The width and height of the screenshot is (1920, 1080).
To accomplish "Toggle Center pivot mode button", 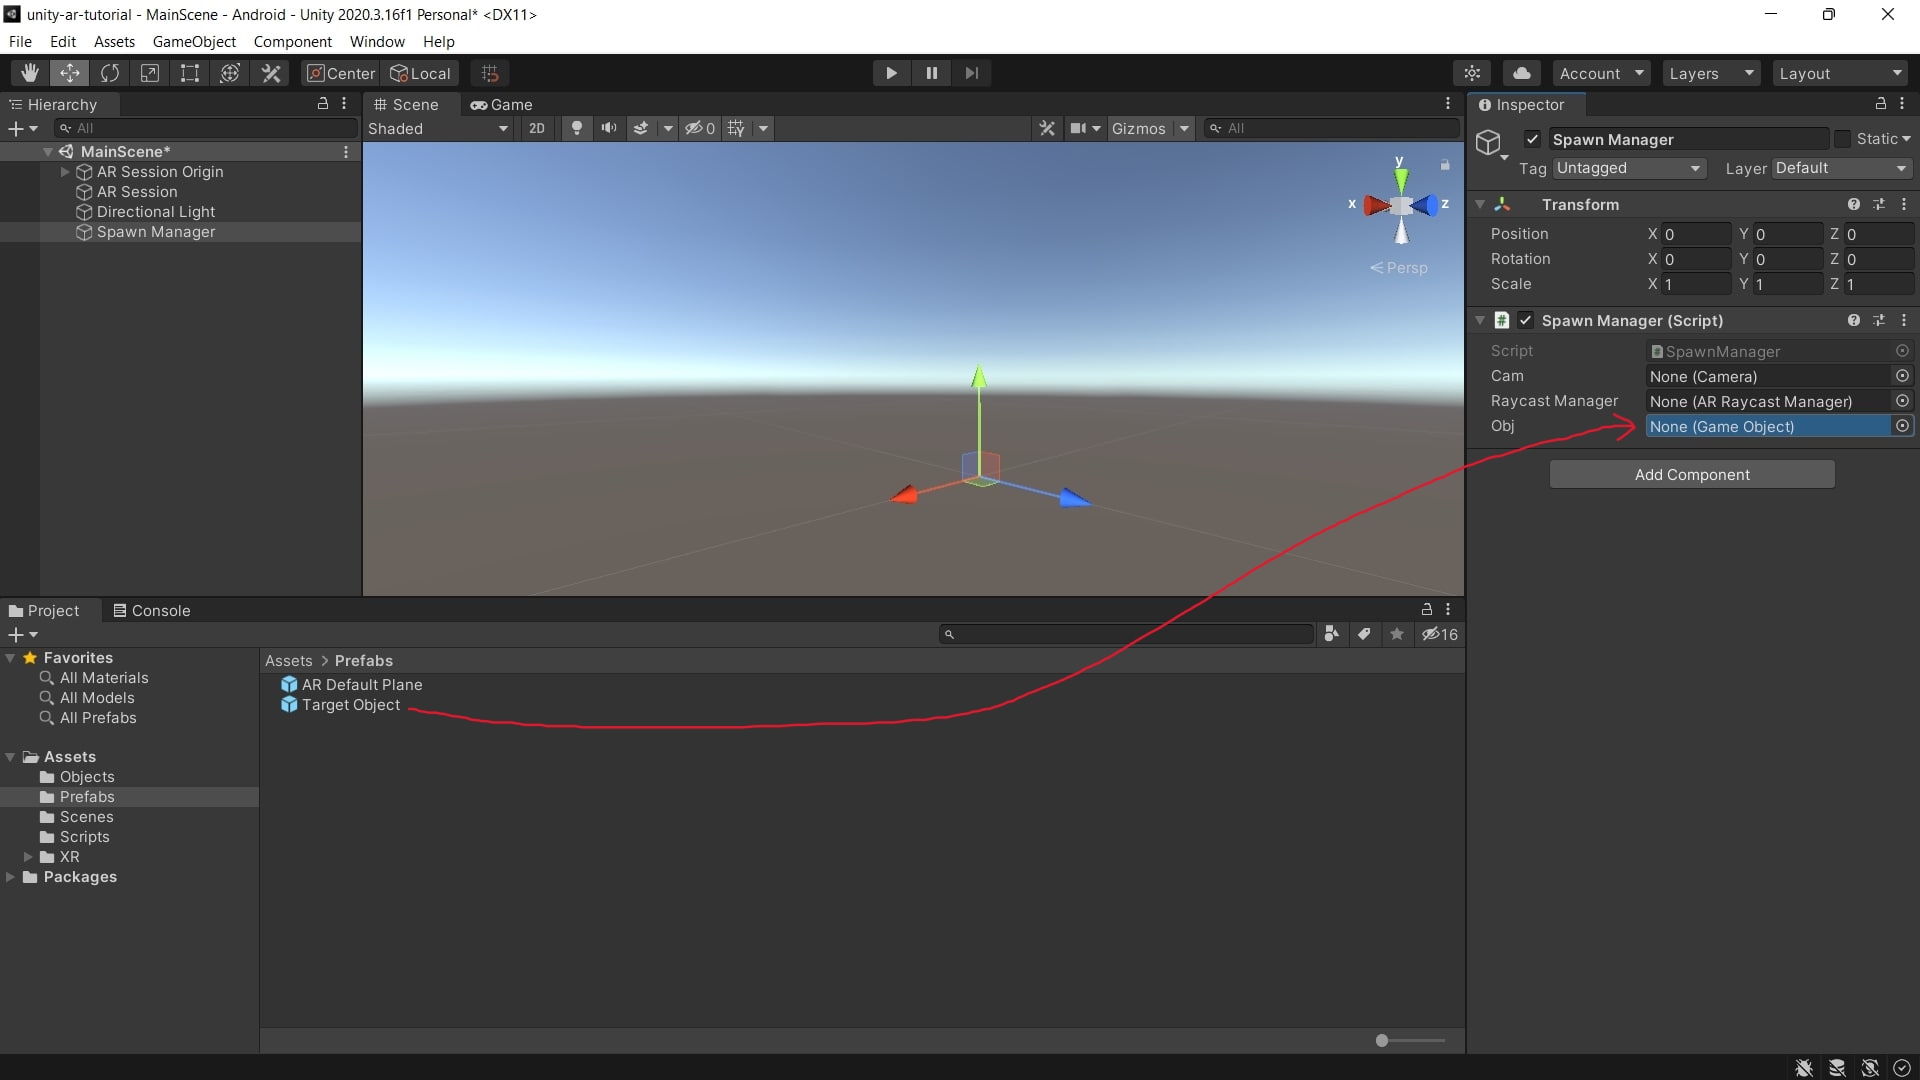I will coord(341,73).
